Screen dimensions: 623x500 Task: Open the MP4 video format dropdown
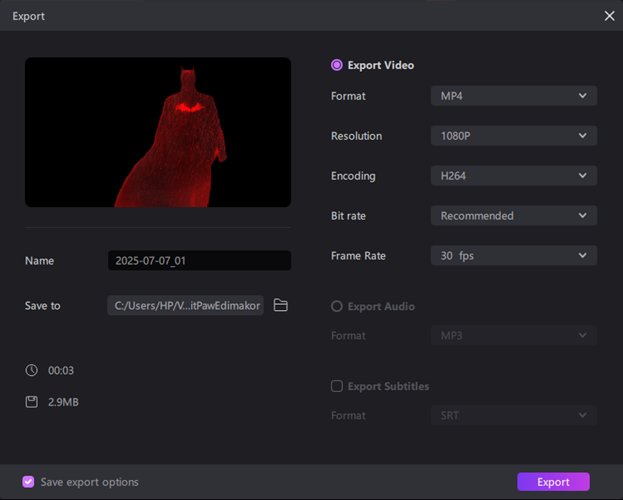pyautogui.click(x=514, y=96)
